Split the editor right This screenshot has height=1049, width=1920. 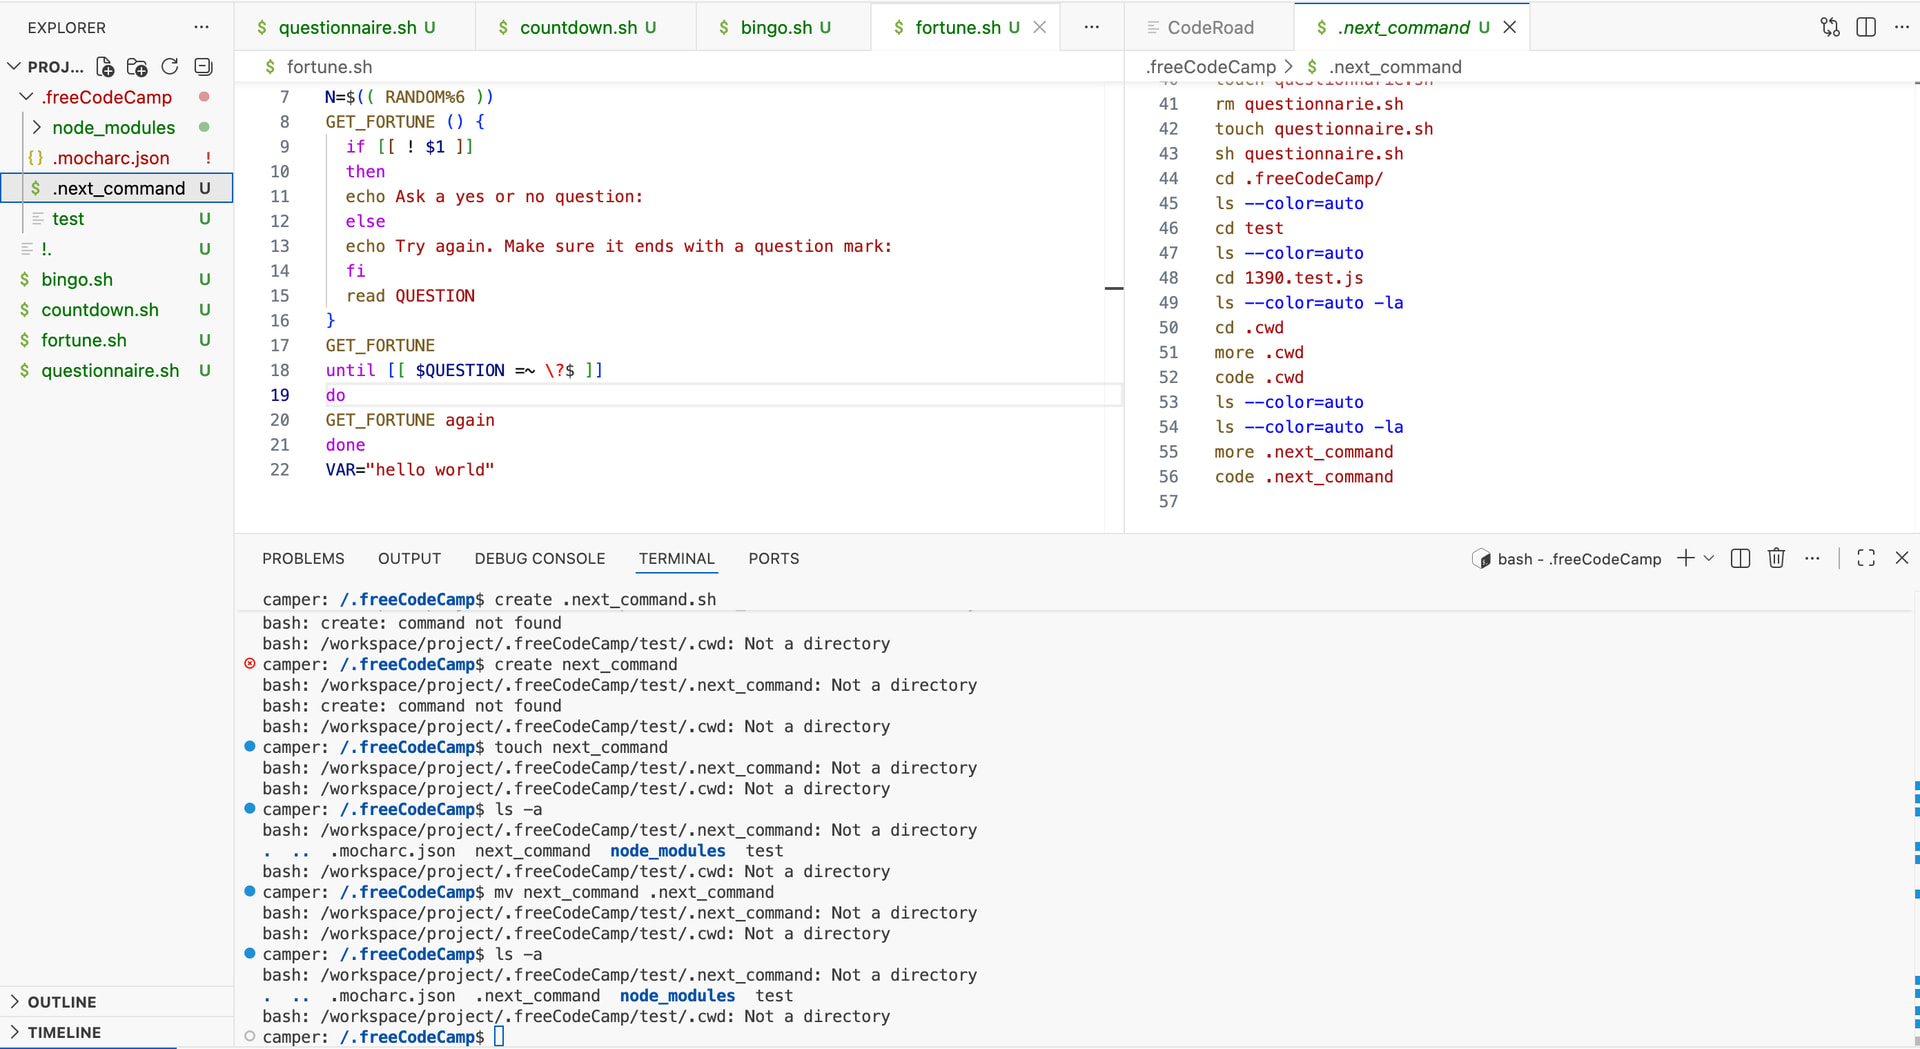click(x=1866, y=27)
